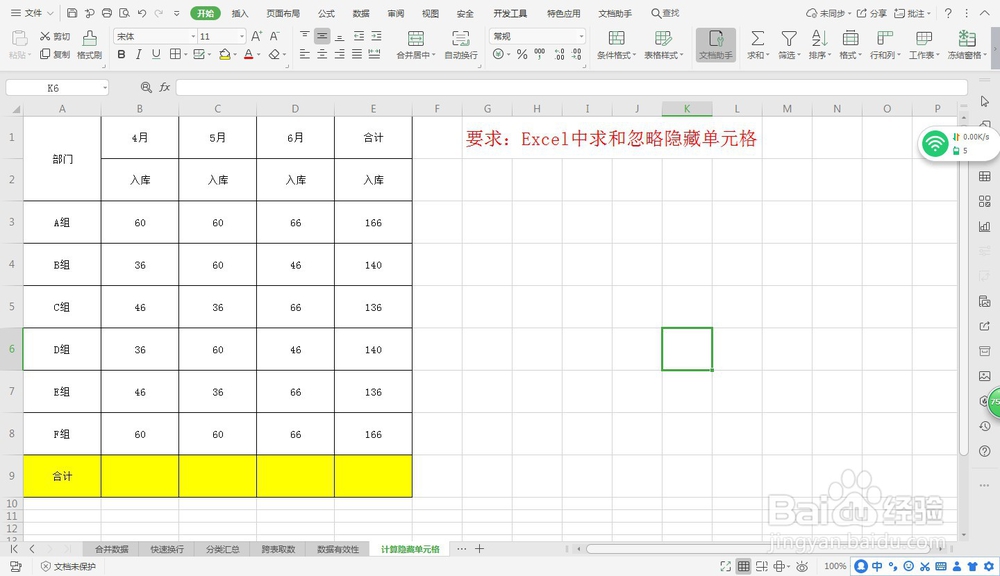
Task: Click the red font color A
Action: tap(248, 54)
